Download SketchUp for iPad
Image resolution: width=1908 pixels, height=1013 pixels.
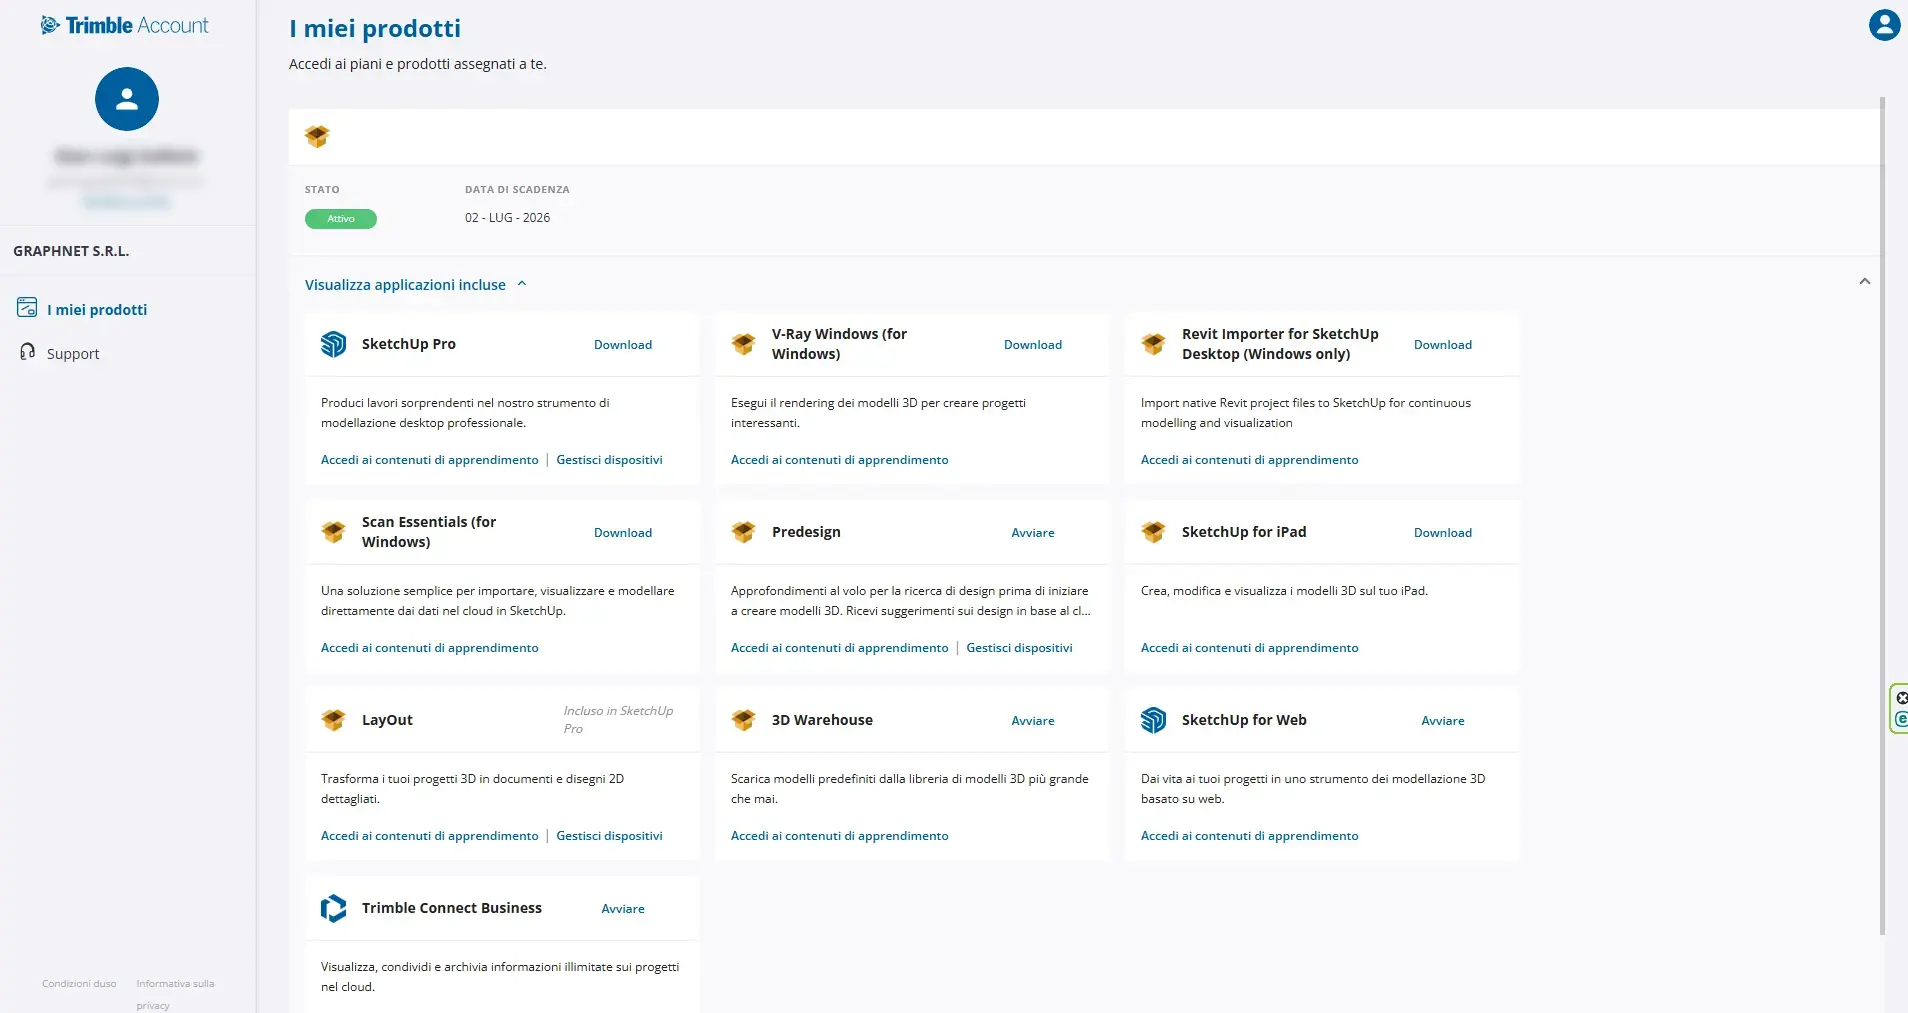tap(1443, 533)
